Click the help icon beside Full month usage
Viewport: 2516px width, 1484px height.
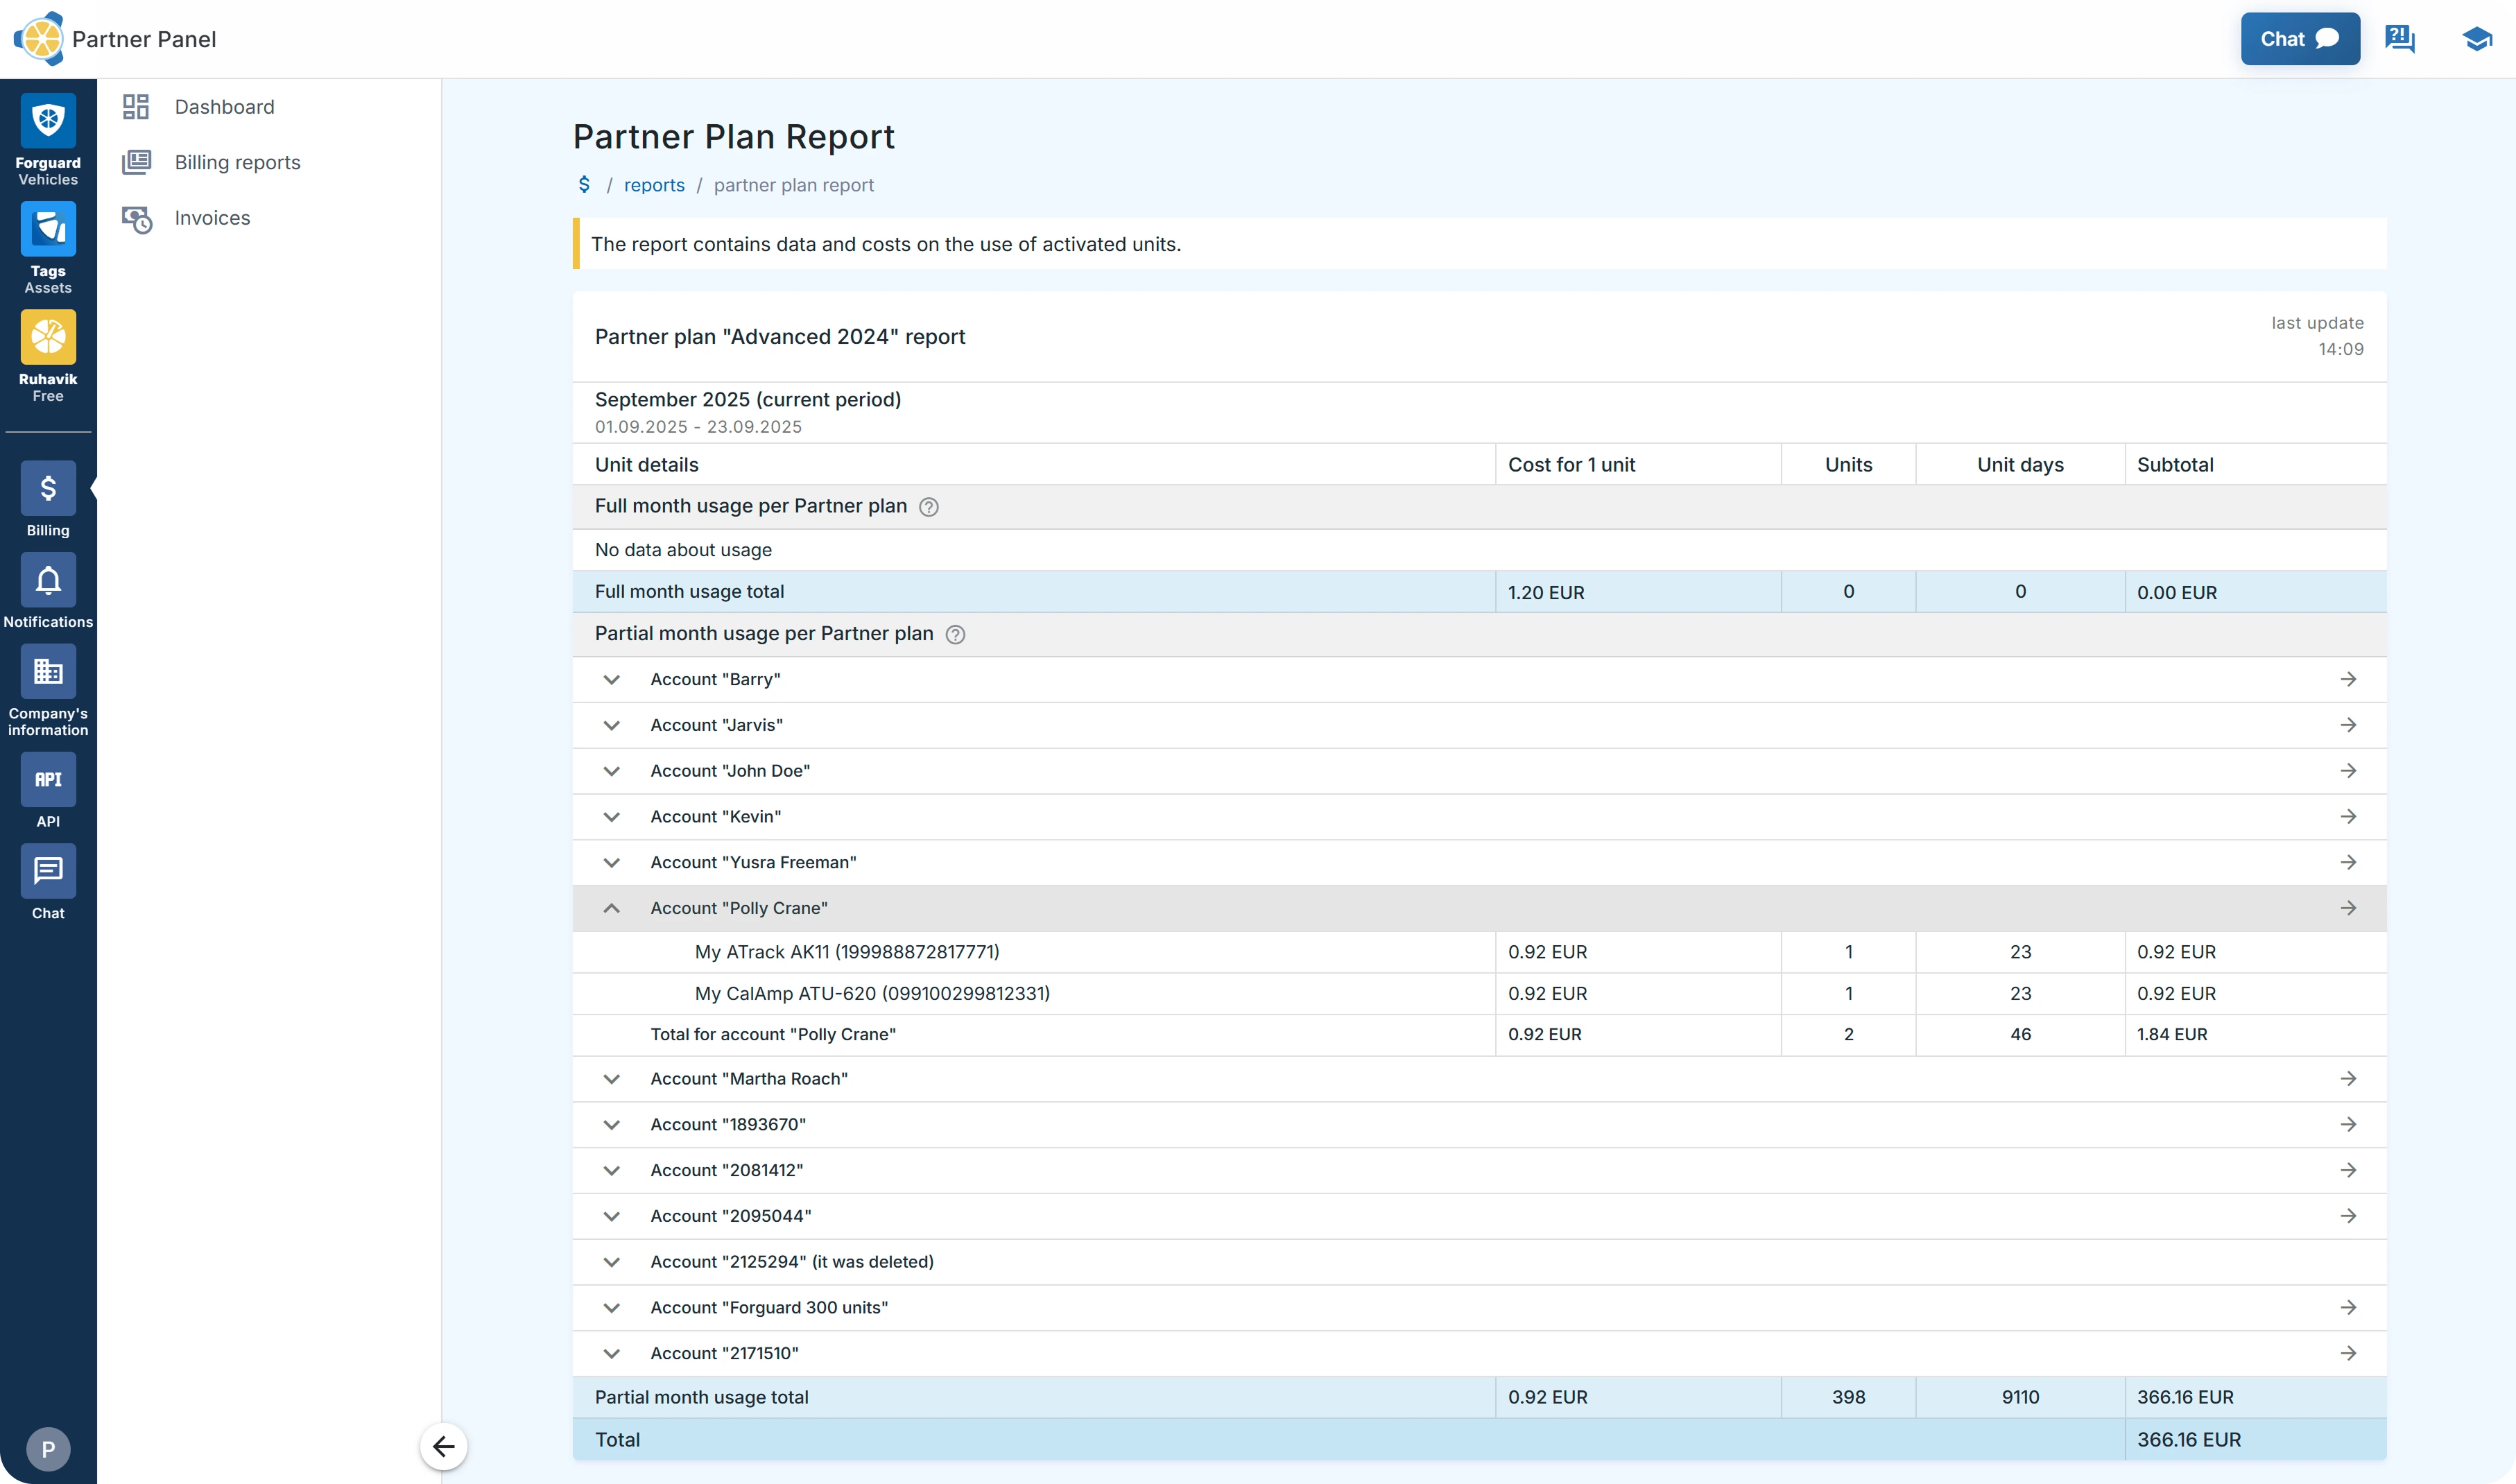(928, 507)
